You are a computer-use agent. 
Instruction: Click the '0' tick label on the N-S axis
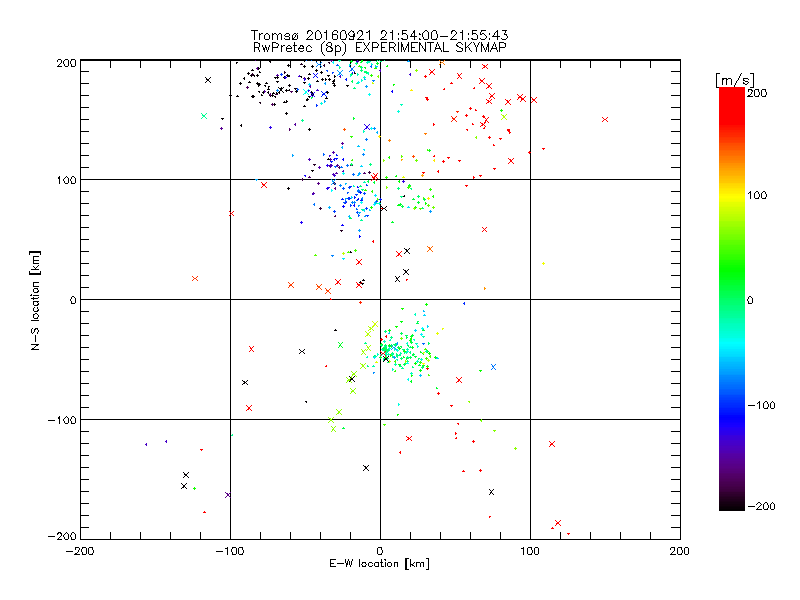point(73,300)
